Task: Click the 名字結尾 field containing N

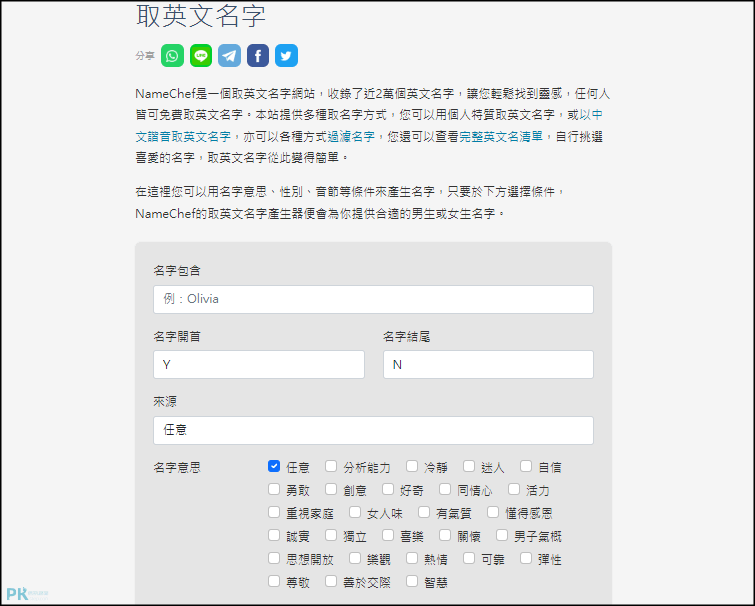Action: (x=488, y=364)
